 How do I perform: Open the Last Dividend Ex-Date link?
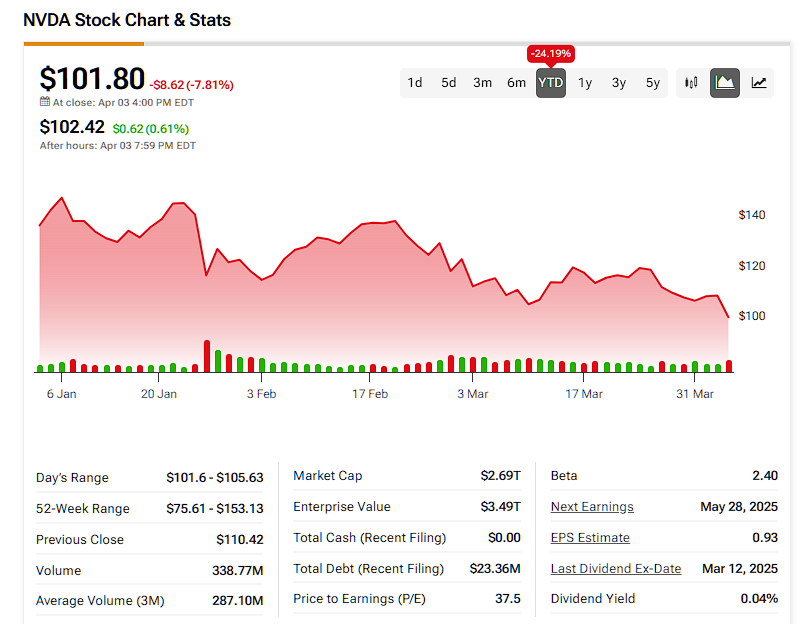point(616,569)
